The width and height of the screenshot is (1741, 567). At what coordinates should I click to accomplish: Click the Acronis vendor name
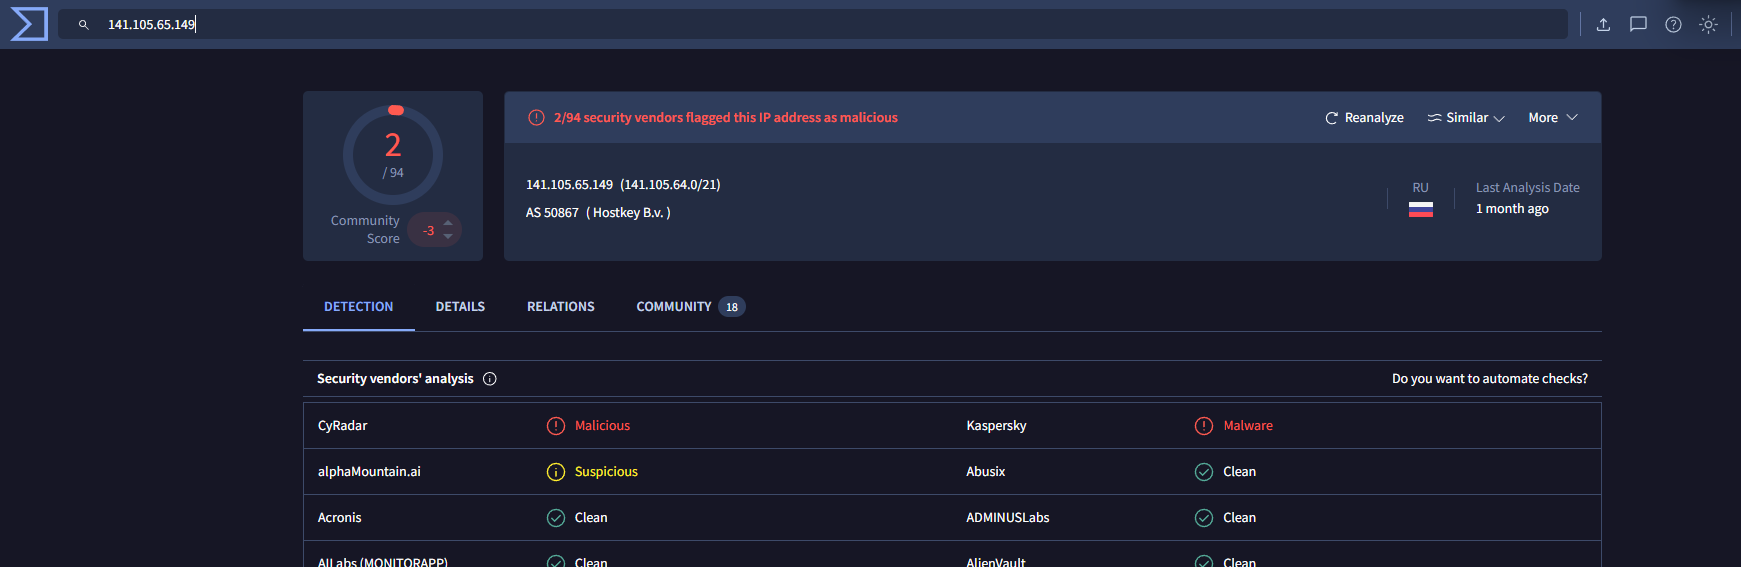(x=340, y=518)
